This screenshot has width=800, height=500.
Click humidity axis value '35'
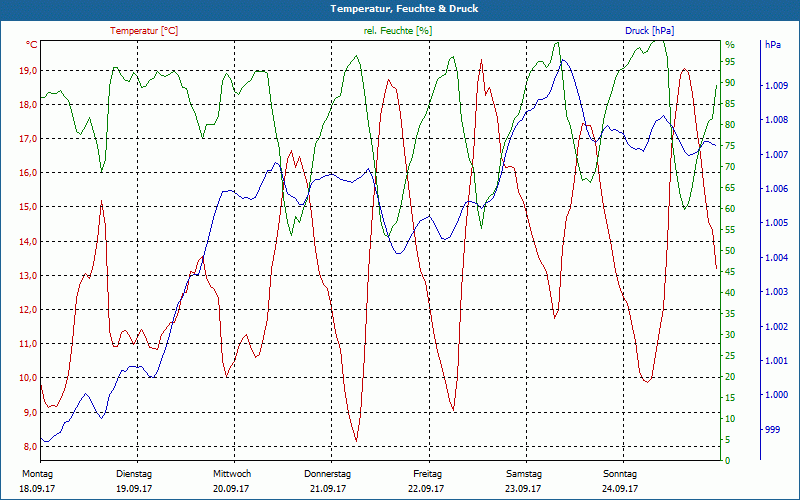pyautogui.click(x=730, y=314)
